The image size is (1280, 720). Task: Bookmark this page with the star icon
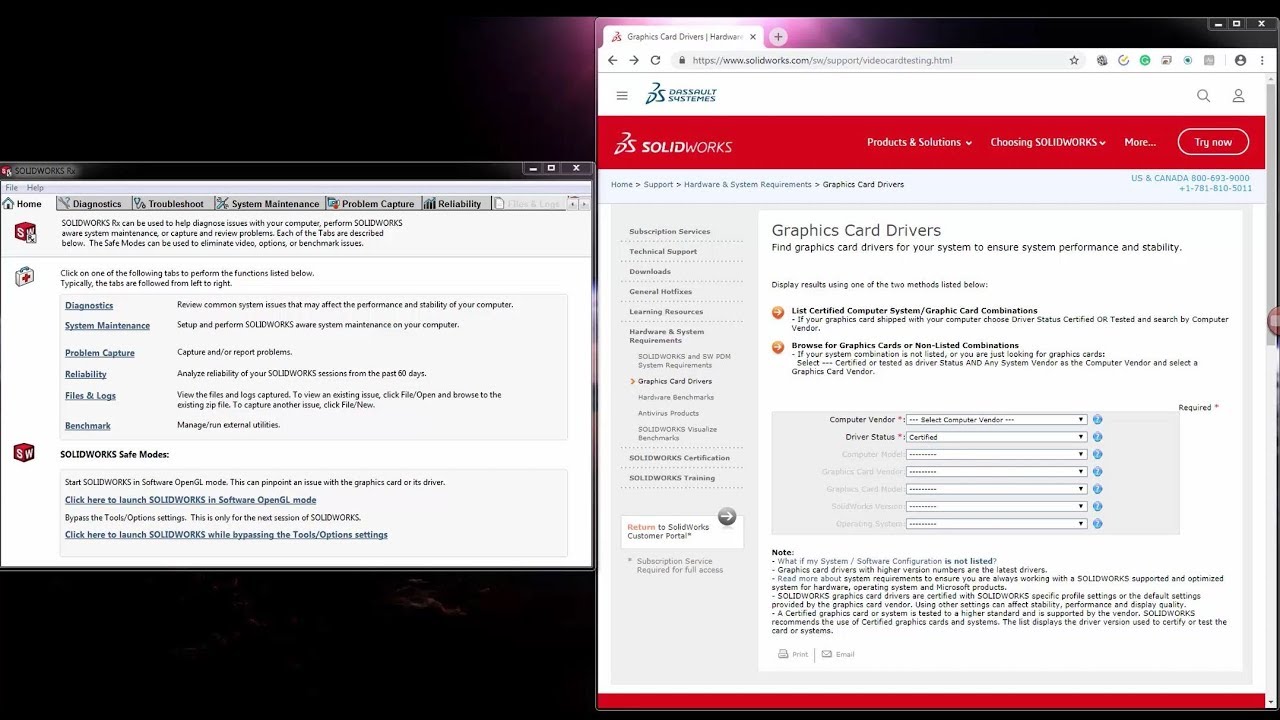coord(1074,60)
